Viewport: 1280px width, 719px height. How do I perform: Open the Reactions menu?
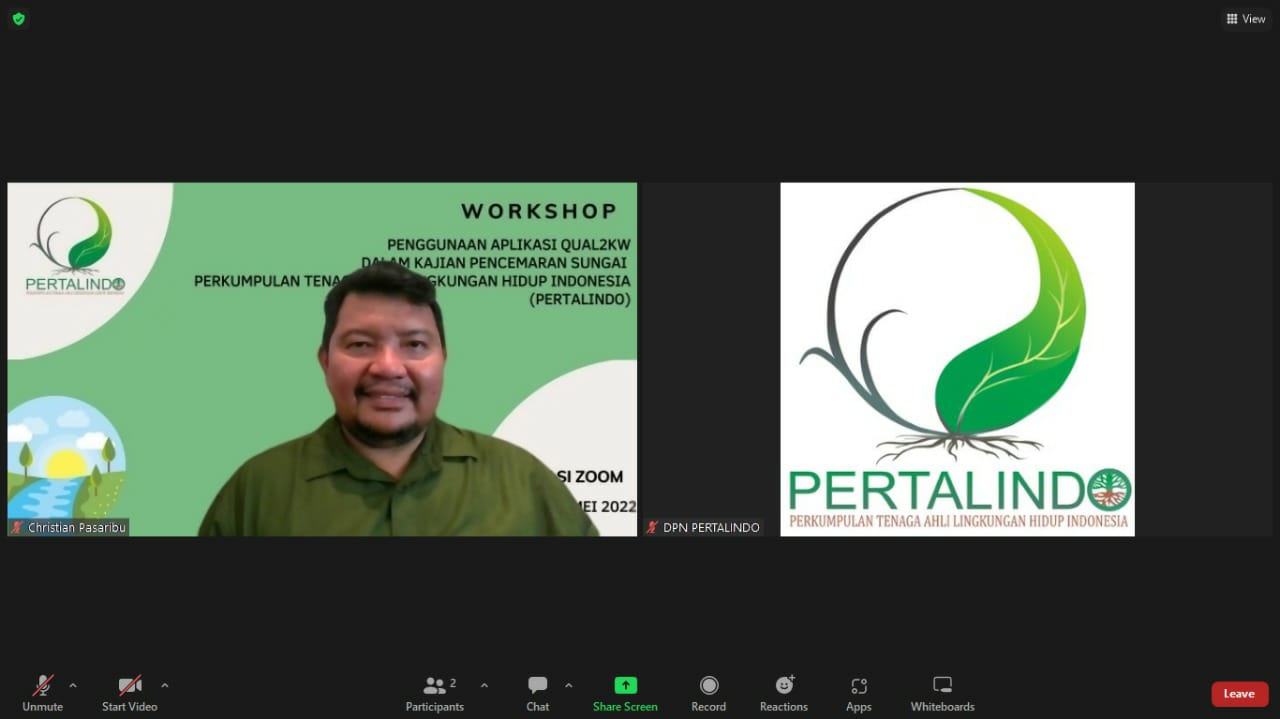(783, 692)
